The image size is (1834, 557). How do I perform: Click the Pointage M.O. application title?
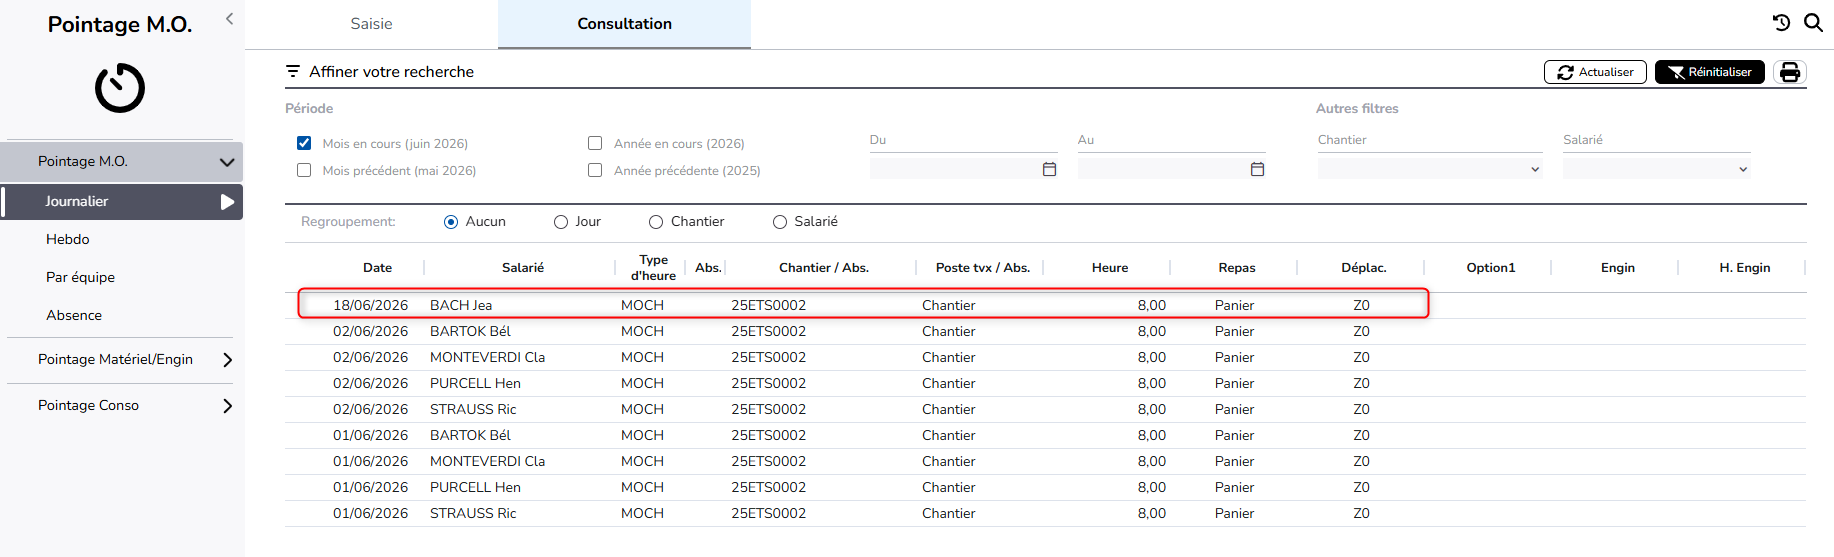coord(120,25)
